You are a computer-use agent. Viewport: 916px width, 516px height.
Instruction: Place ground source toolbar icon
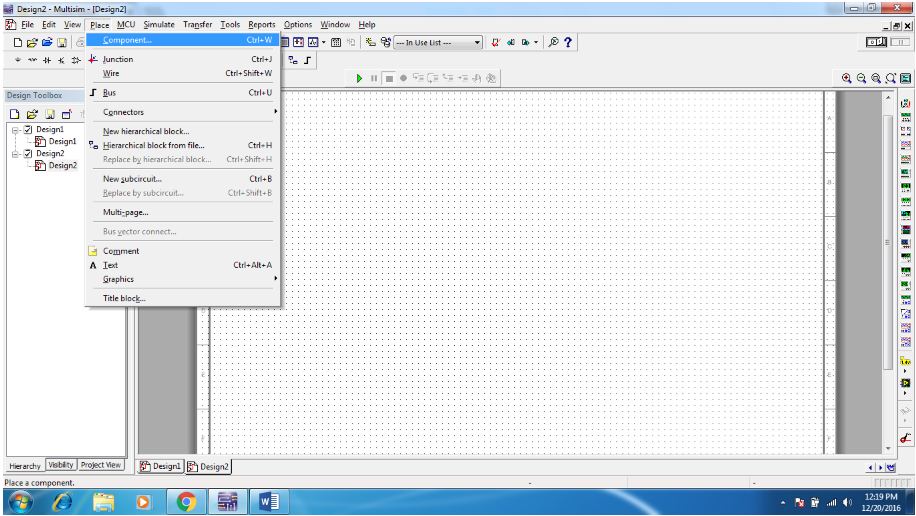(x=18, y=60)
